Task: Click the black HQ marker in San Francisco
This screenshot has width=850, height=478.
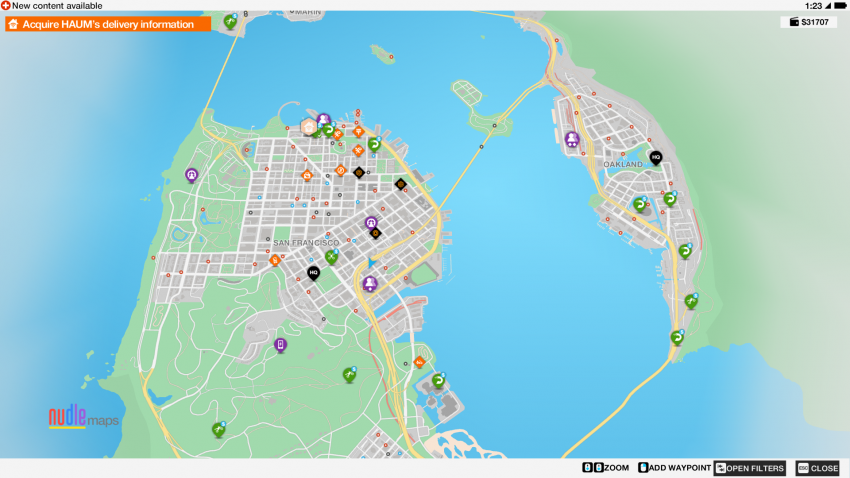Action: tap(313, 273)
